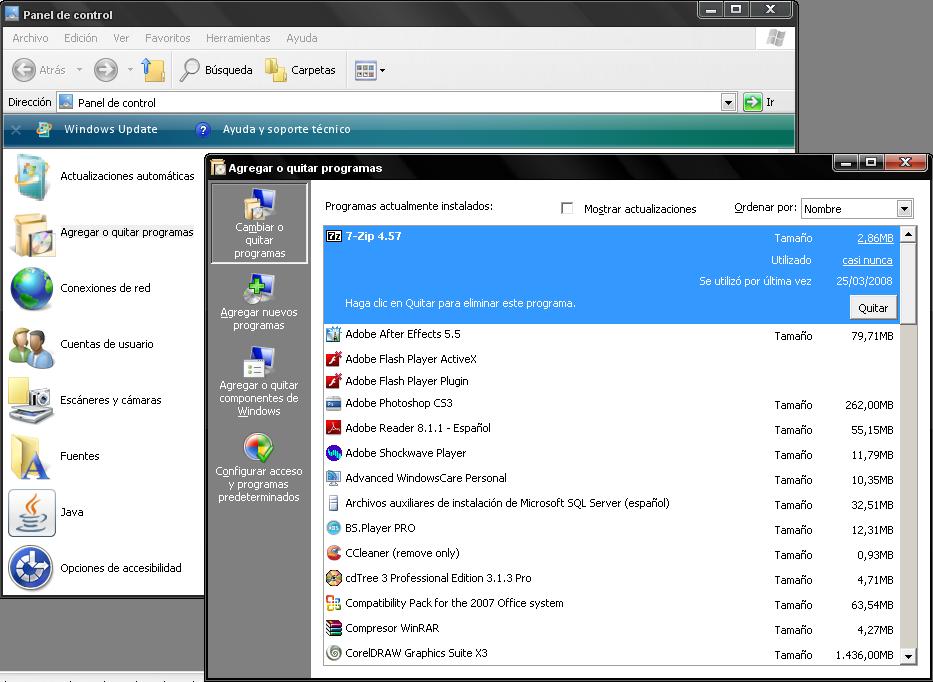Expand the Dirección address bar dropdown
The height and width of the screenshot is (682, 933).
(728, 102)
